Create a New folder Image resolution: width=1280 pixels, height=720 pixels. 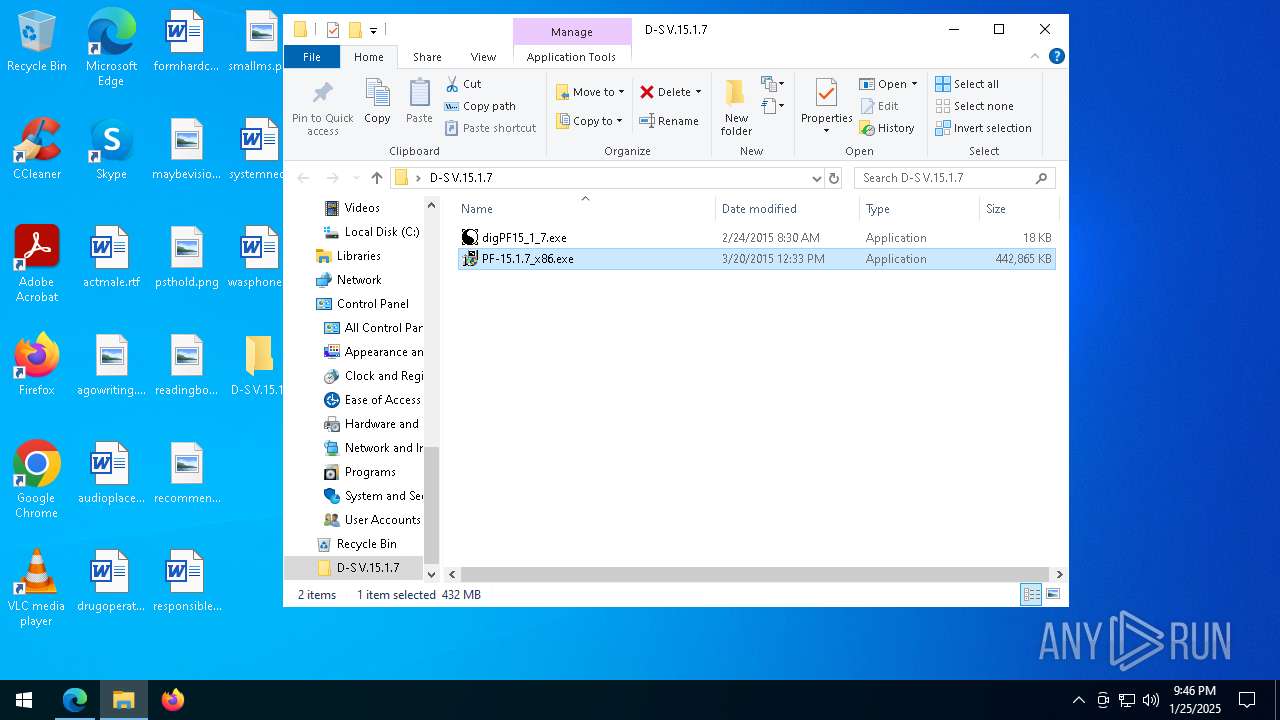[736, 107]
